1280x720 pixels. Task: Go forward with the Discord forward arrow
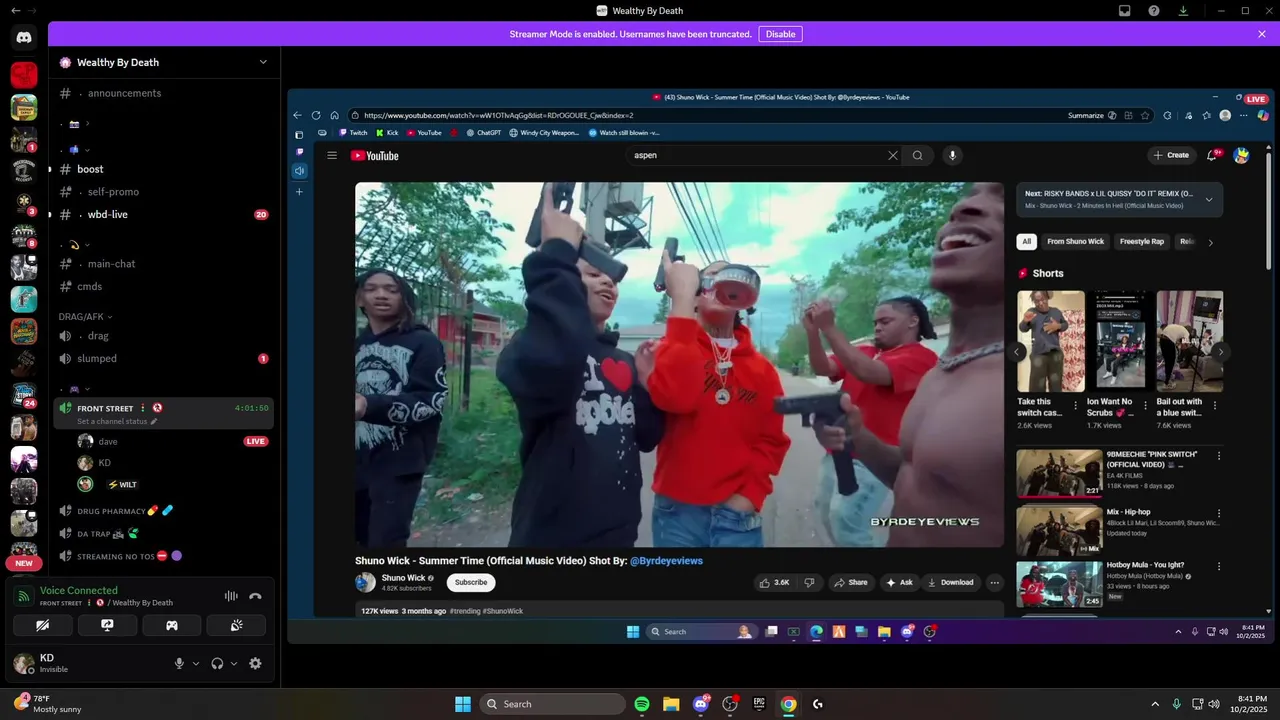pos(32,10)
